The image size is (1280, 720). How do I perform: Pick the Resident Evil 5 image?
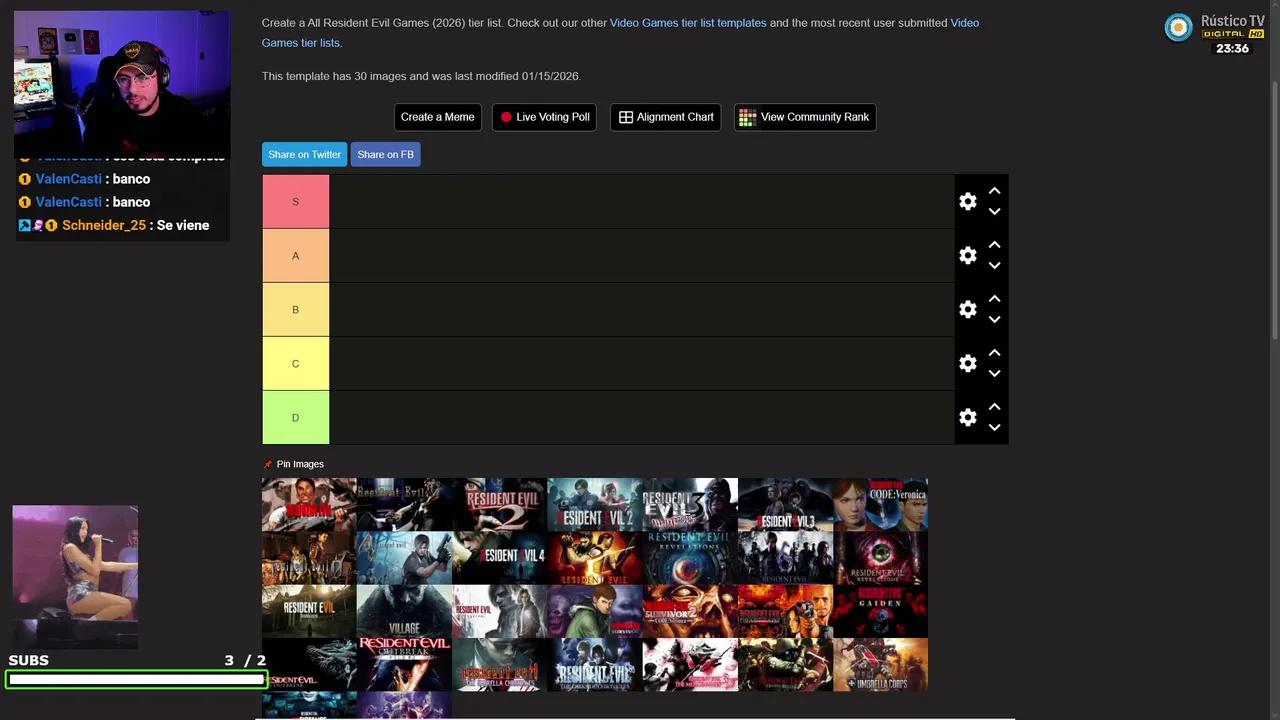[x=594, y=558]
